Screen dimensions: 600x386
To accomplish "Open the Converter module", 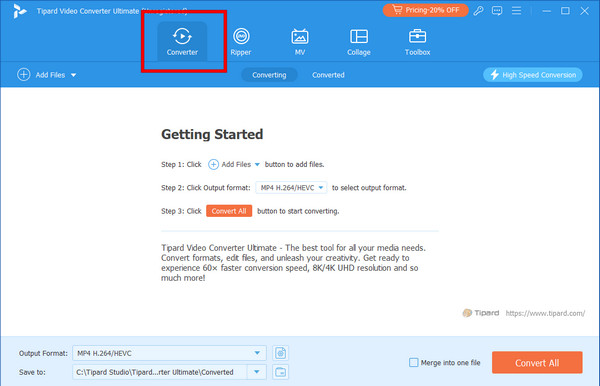I will [x=182, y=41].
